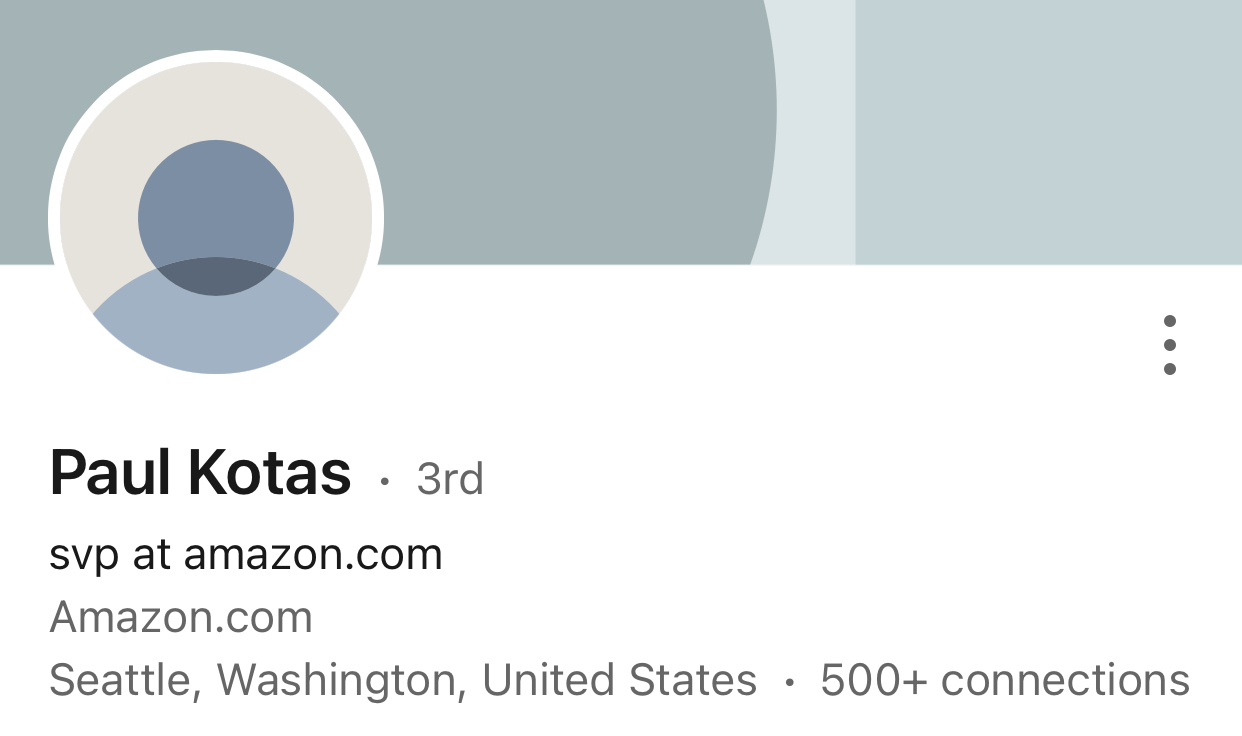Image resolution: width=1242 pixels, height=736 pixels.
Task: Click the svp at amazon.com headline
Action: point(245,553)
